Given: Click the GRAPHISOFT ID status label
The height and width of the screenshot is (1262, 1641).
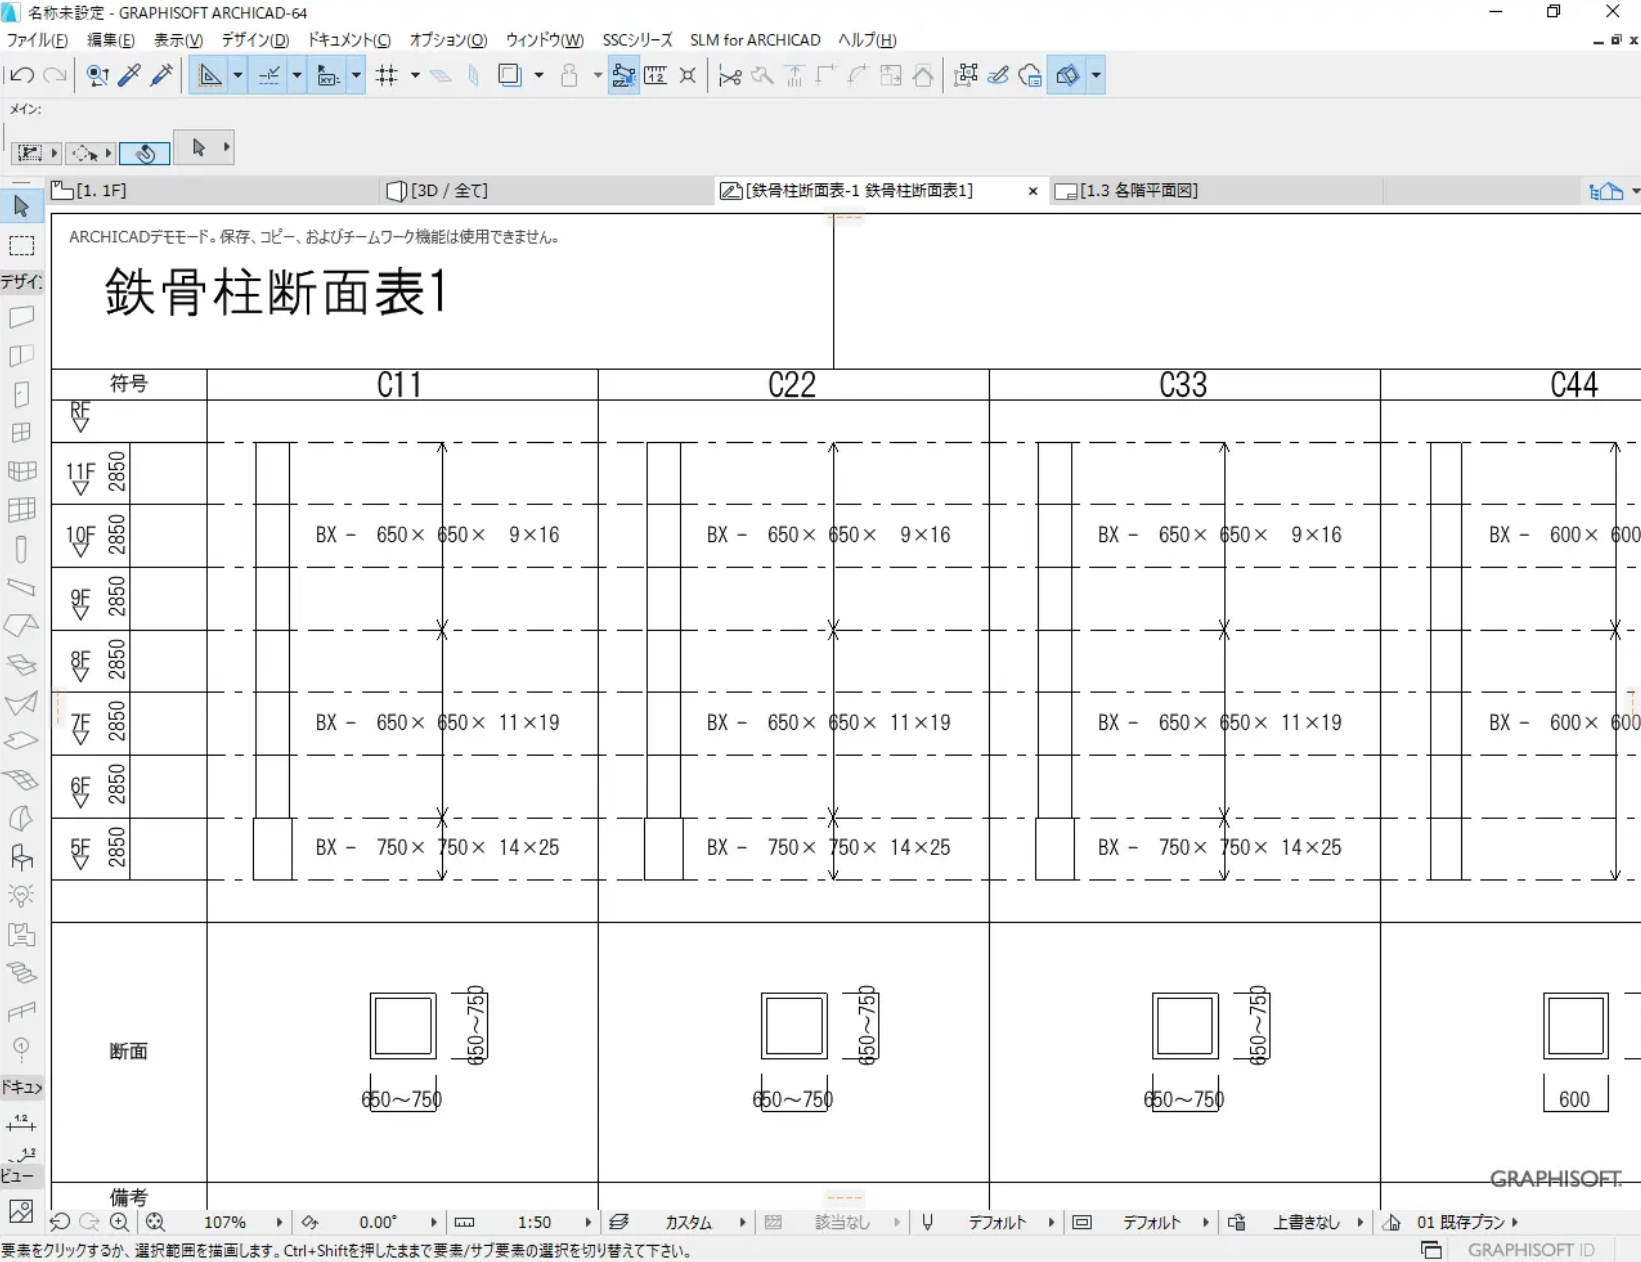Looking at the screenshot, I should tap(1531, 1250).
